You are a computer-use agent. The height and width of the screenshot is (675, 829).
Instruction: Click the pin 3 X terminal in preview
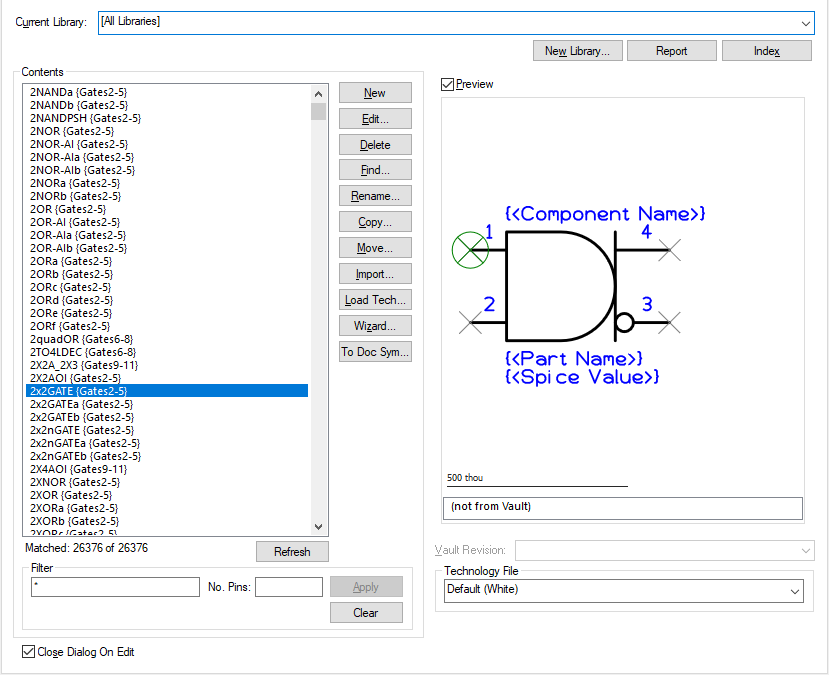click(670, 322)
